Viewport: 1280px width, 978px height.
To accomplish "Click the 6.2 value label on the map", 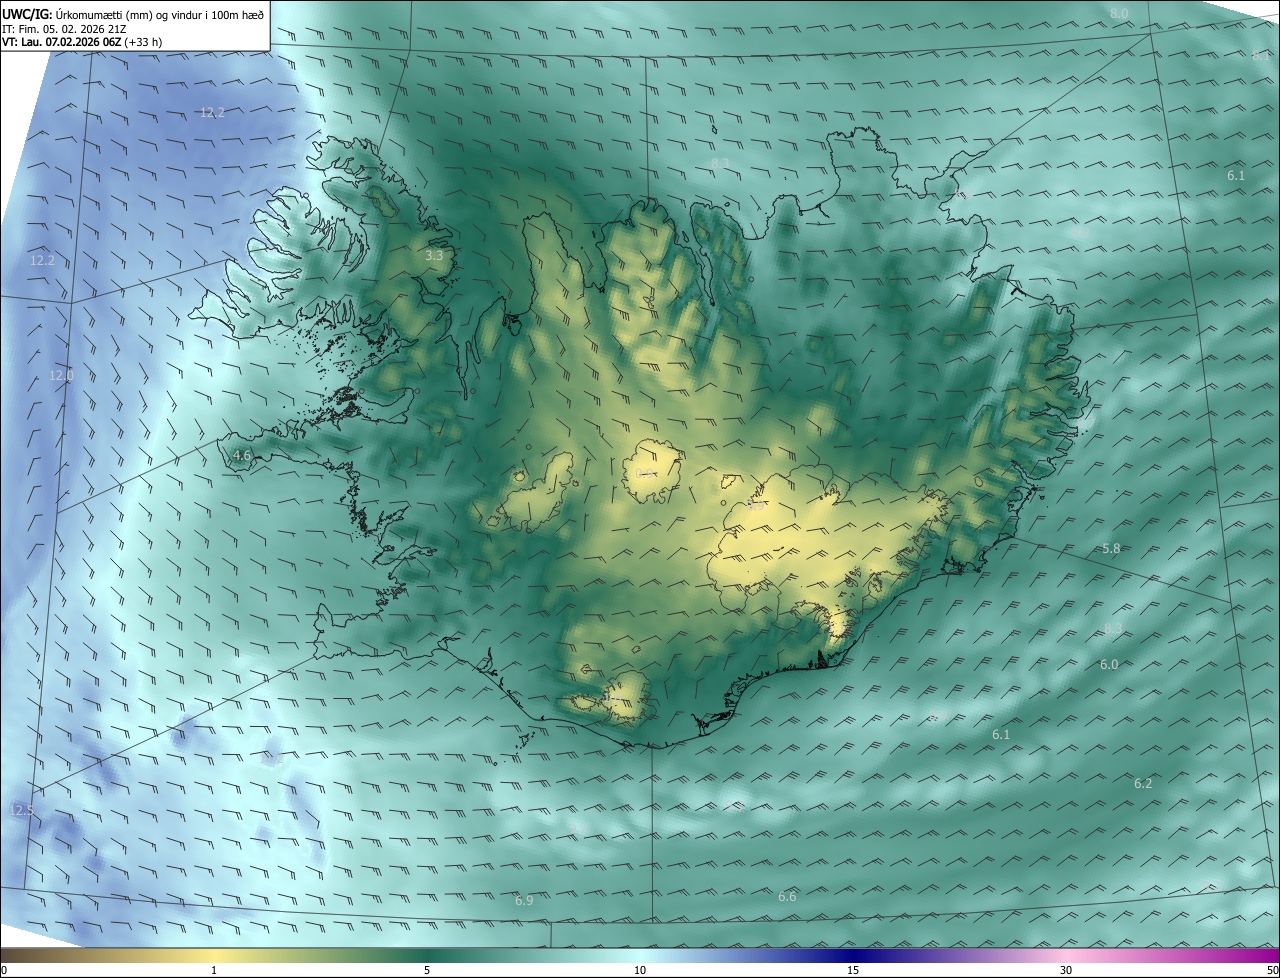I will [x=1143, y=784].
